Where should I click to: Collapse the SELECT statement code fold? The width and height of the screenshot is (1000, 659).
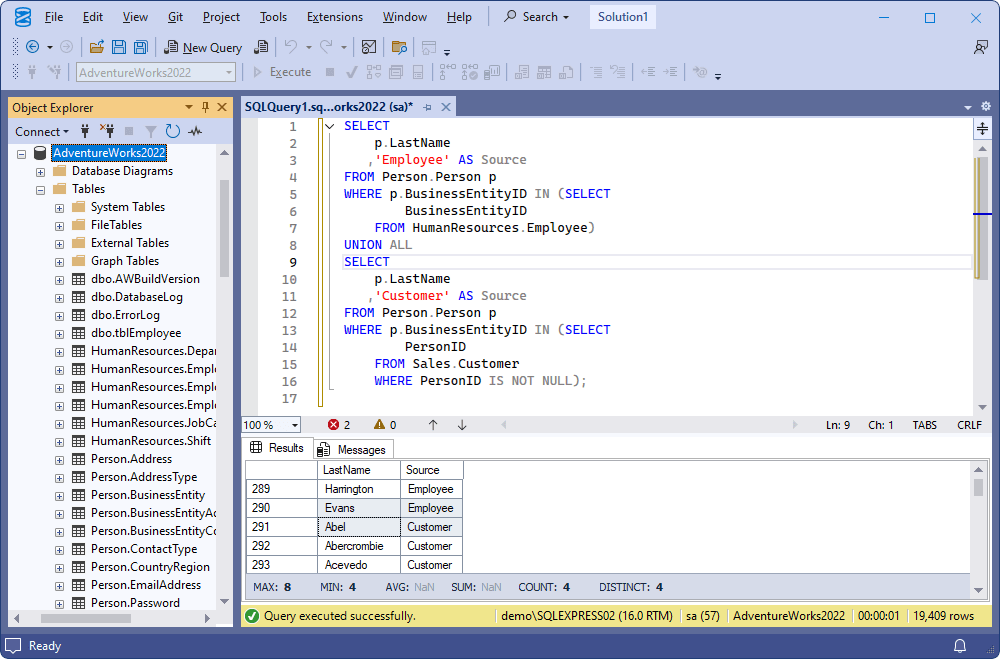(330, 126)
